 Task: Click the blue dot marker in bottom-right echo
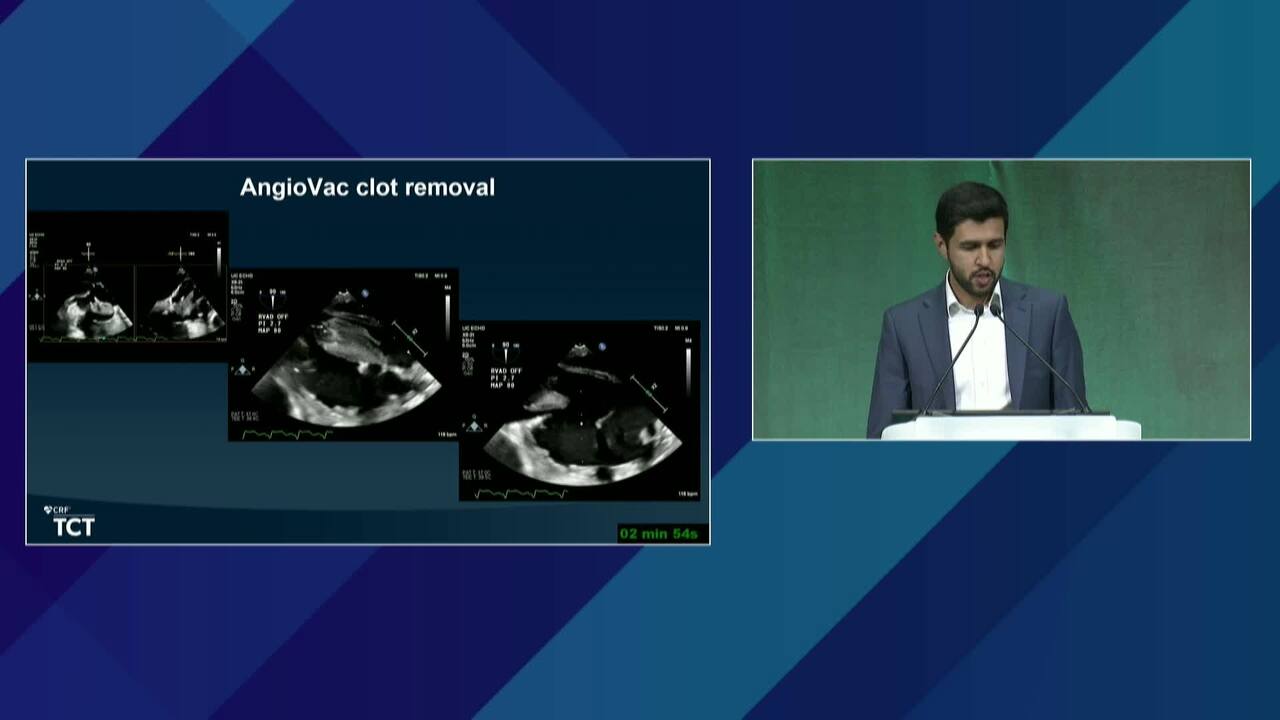602,346
